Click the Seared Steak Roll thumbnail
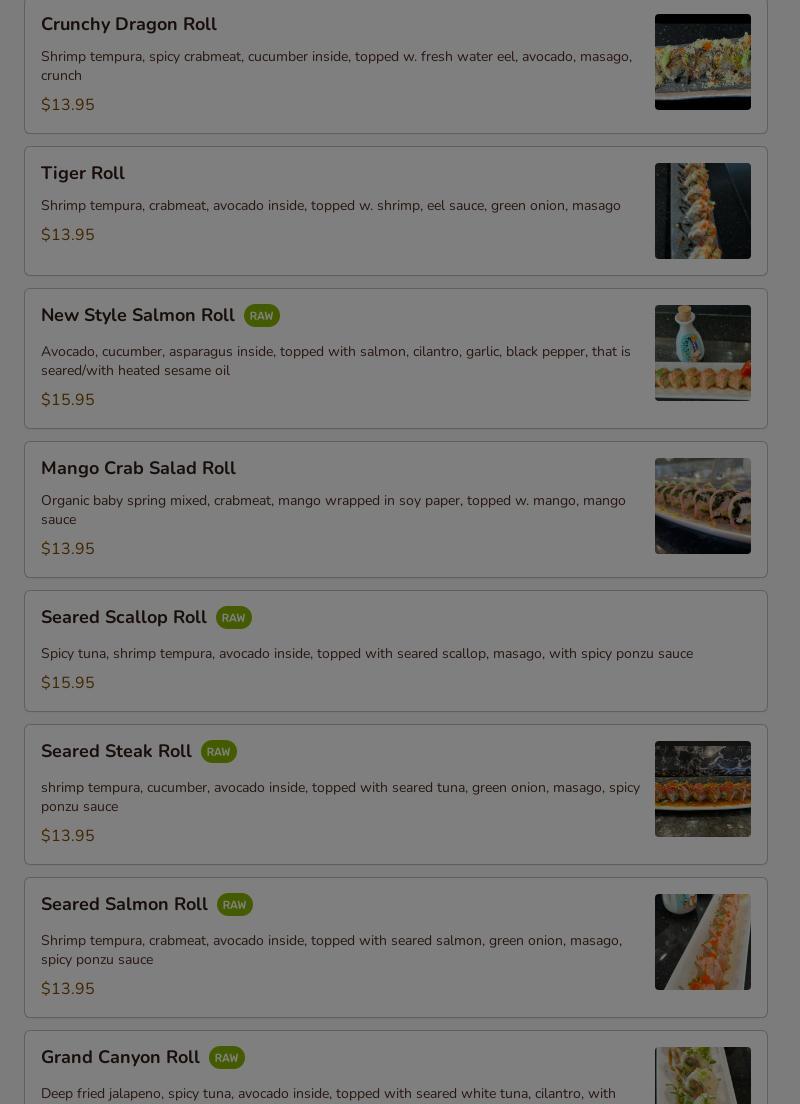Viewport: 800px width, 1104px height. [702, 789]
